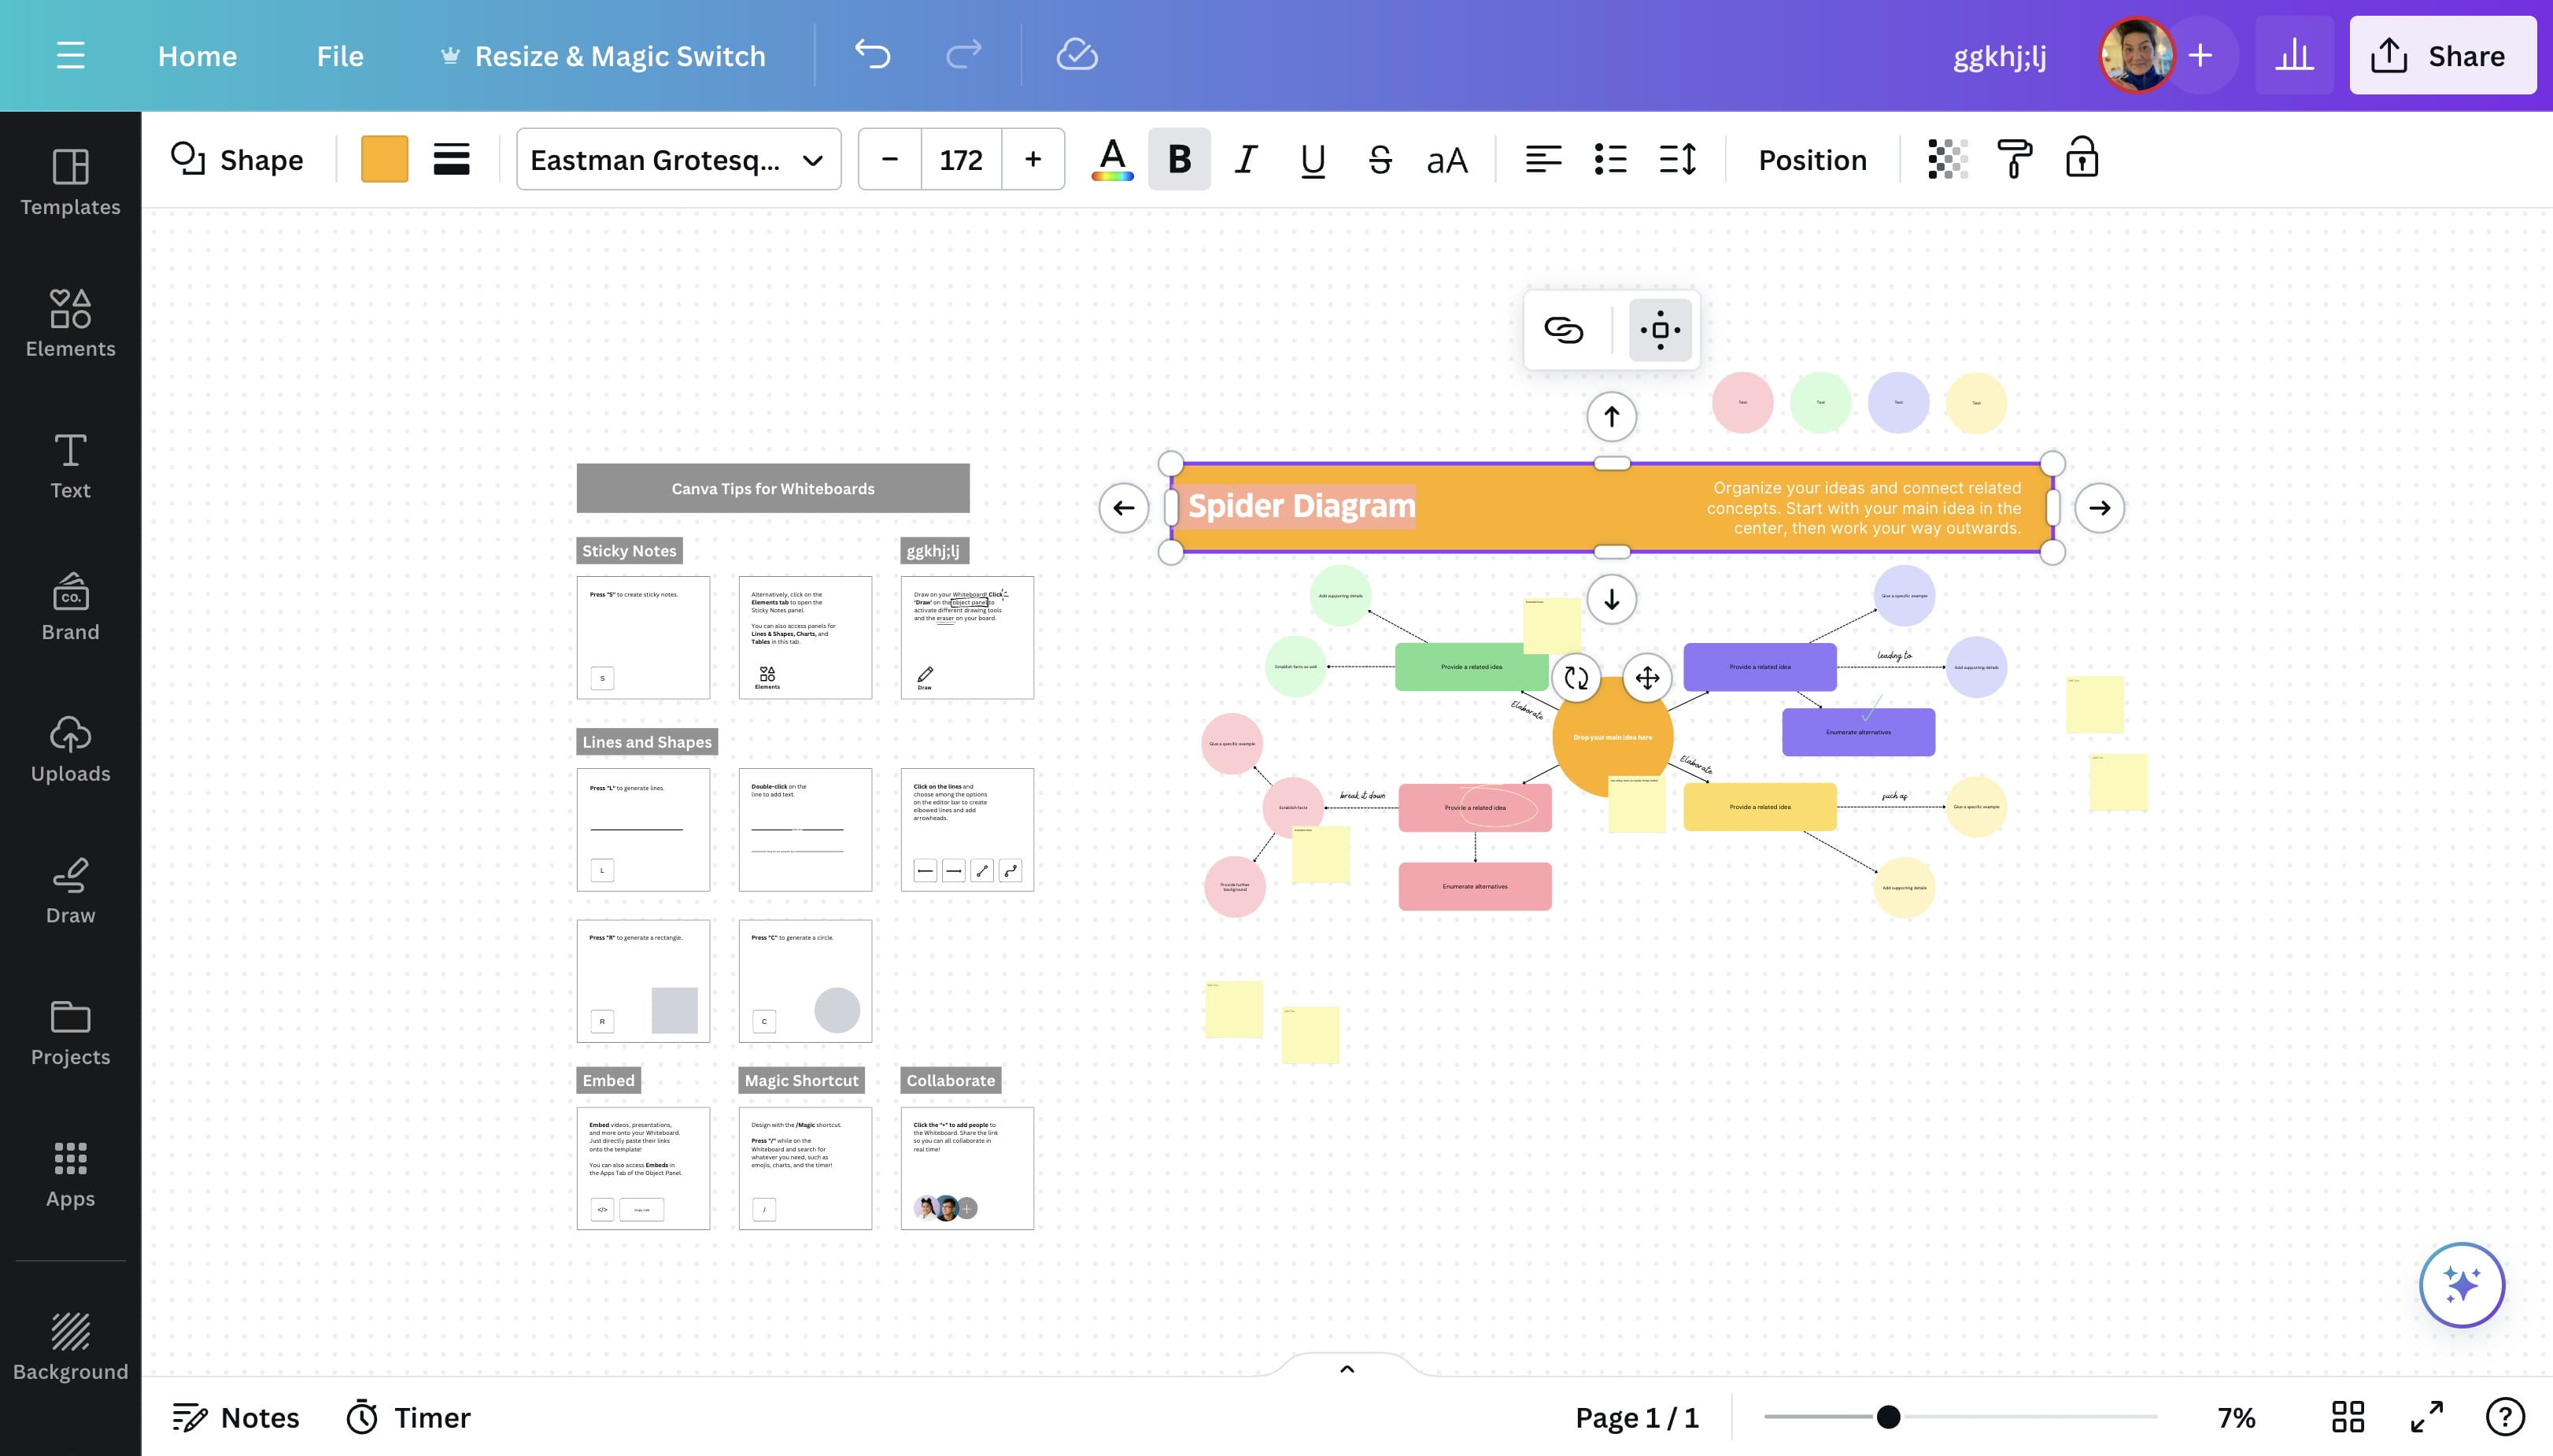Screen dimensions: 2553x1456
Task: Copy styling with the paint roller icon
Action: tap(2013, 158)
